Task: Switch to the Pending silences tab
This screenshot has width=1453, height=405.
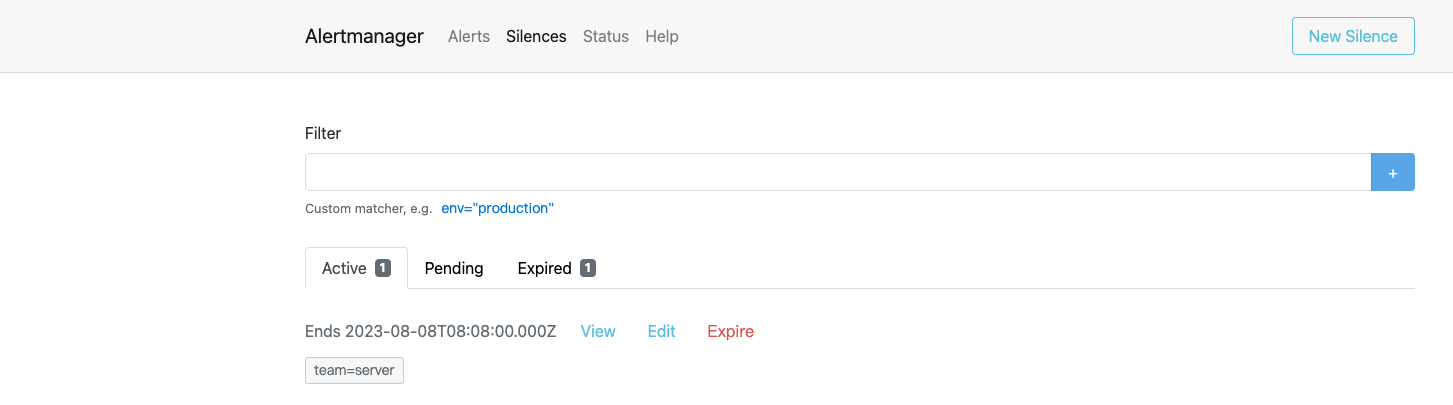Action: click(x=454, y=268)
